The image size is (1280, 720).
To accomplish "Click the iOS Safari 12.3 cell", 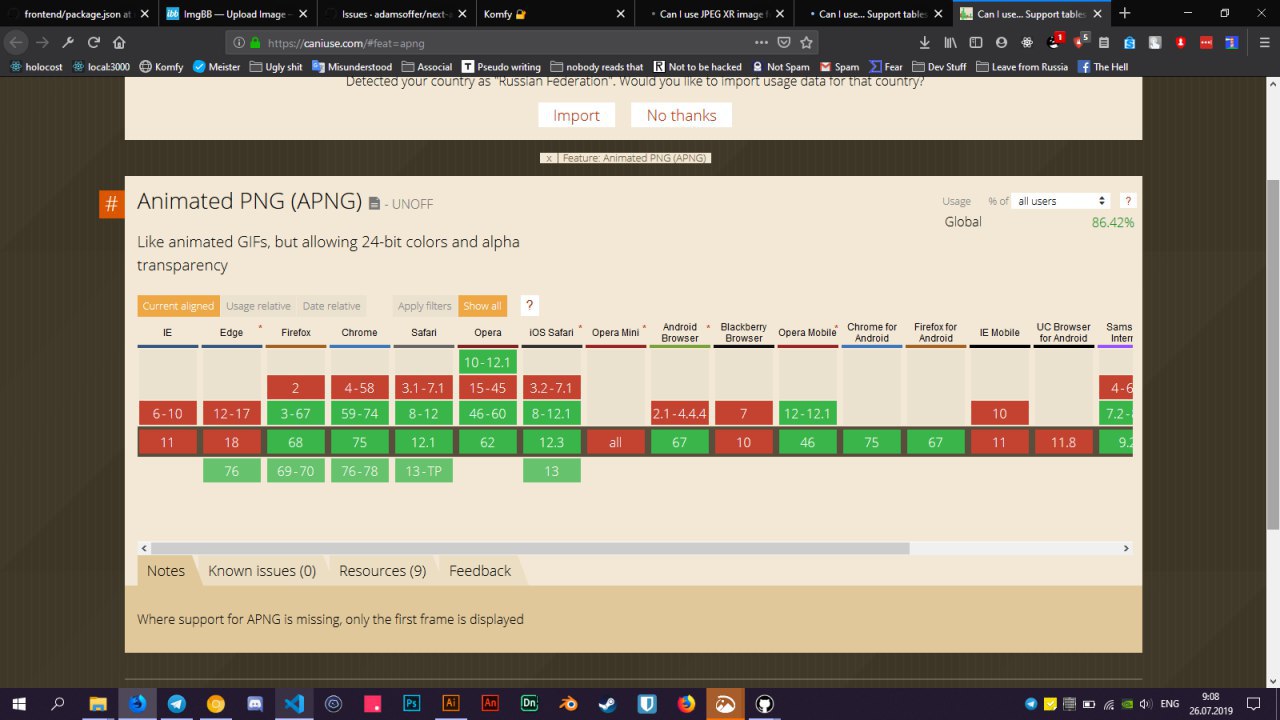I will click(552, 442).
